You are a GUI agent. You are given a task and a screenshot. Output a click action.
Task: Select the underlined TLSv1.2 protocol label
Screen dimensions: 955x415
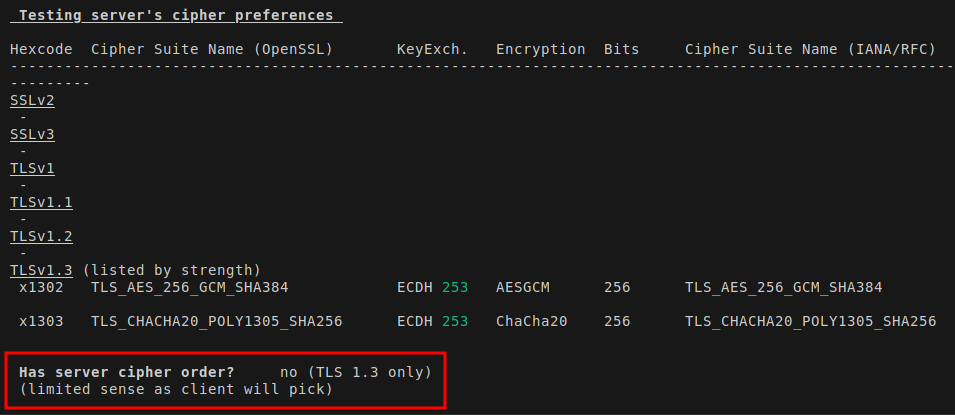coord(41,236)
